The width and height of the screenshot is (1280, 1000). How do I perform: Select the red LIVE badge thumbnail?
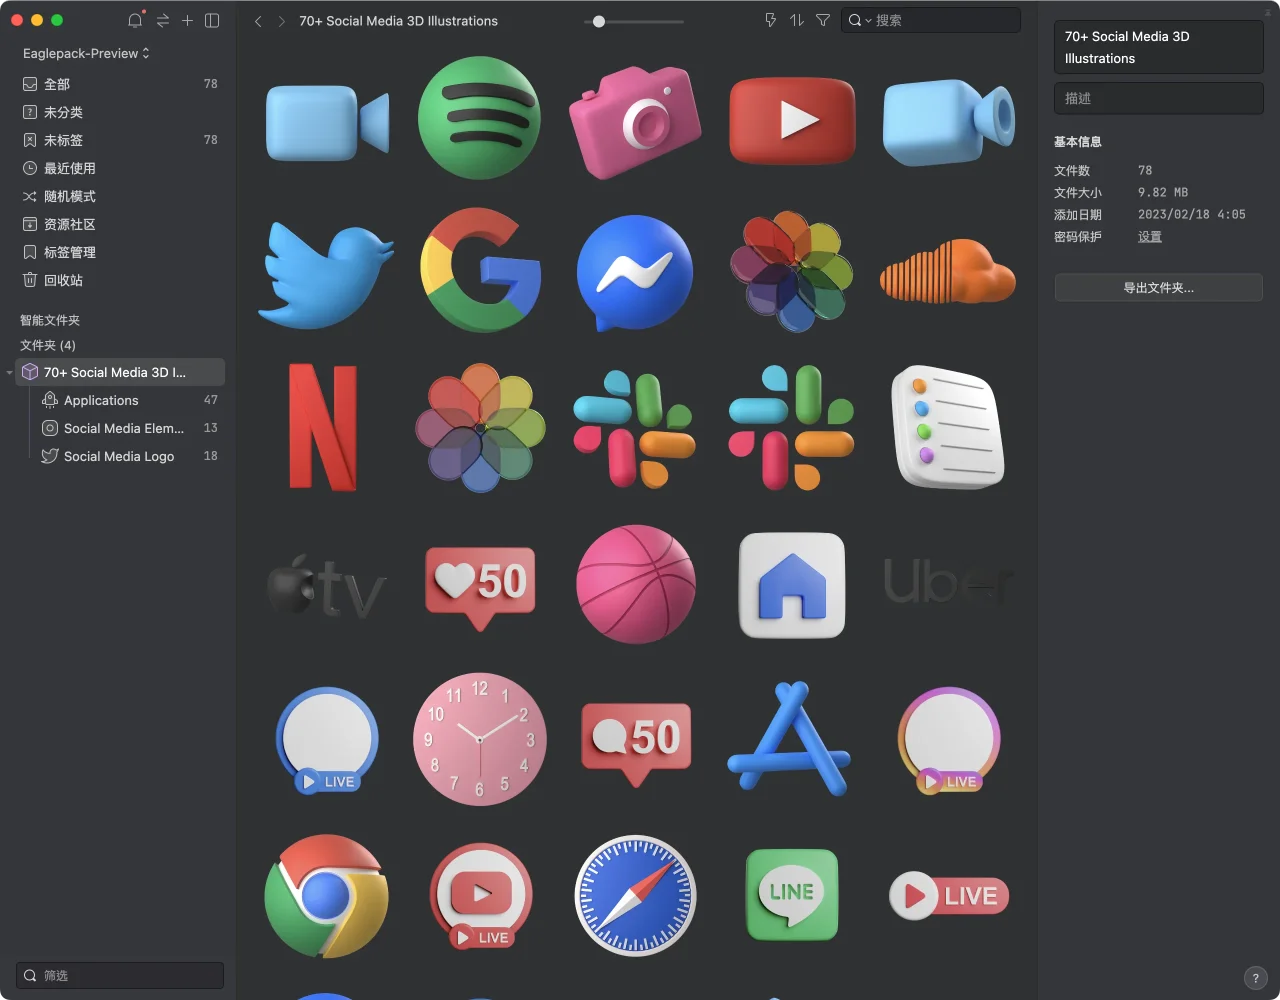click(949, 896)
